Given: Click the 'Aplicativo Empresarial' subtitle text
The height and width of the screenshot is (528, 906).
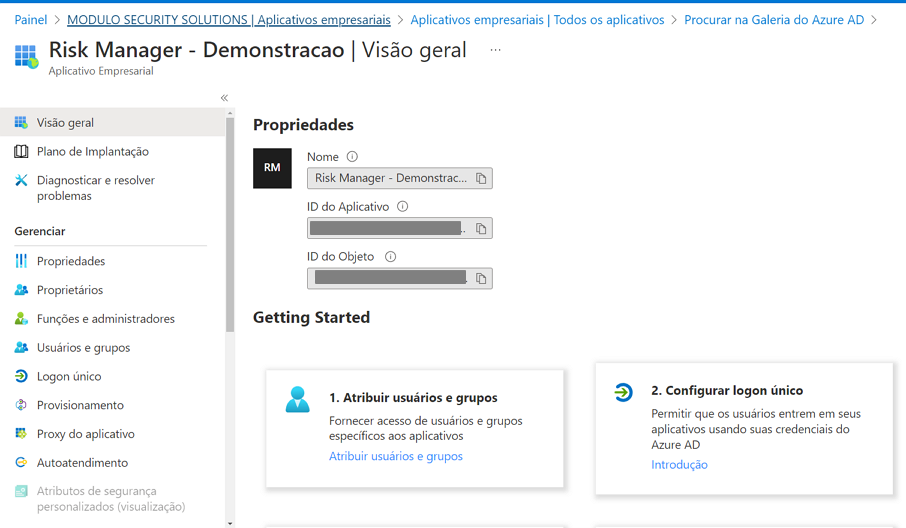Looking at the screenshot, I should click(101, 71).
